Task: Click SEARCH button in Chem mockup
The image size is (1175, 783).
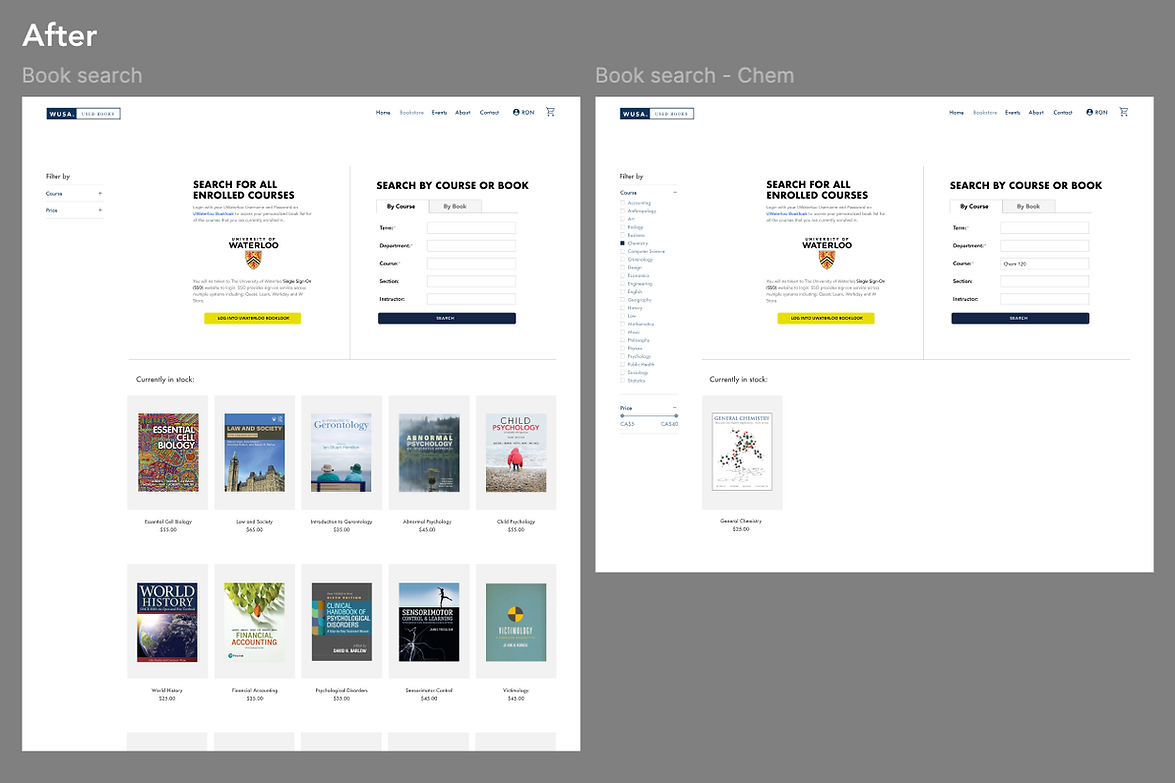Action: pyautogui.click(x=1020, y=318)
